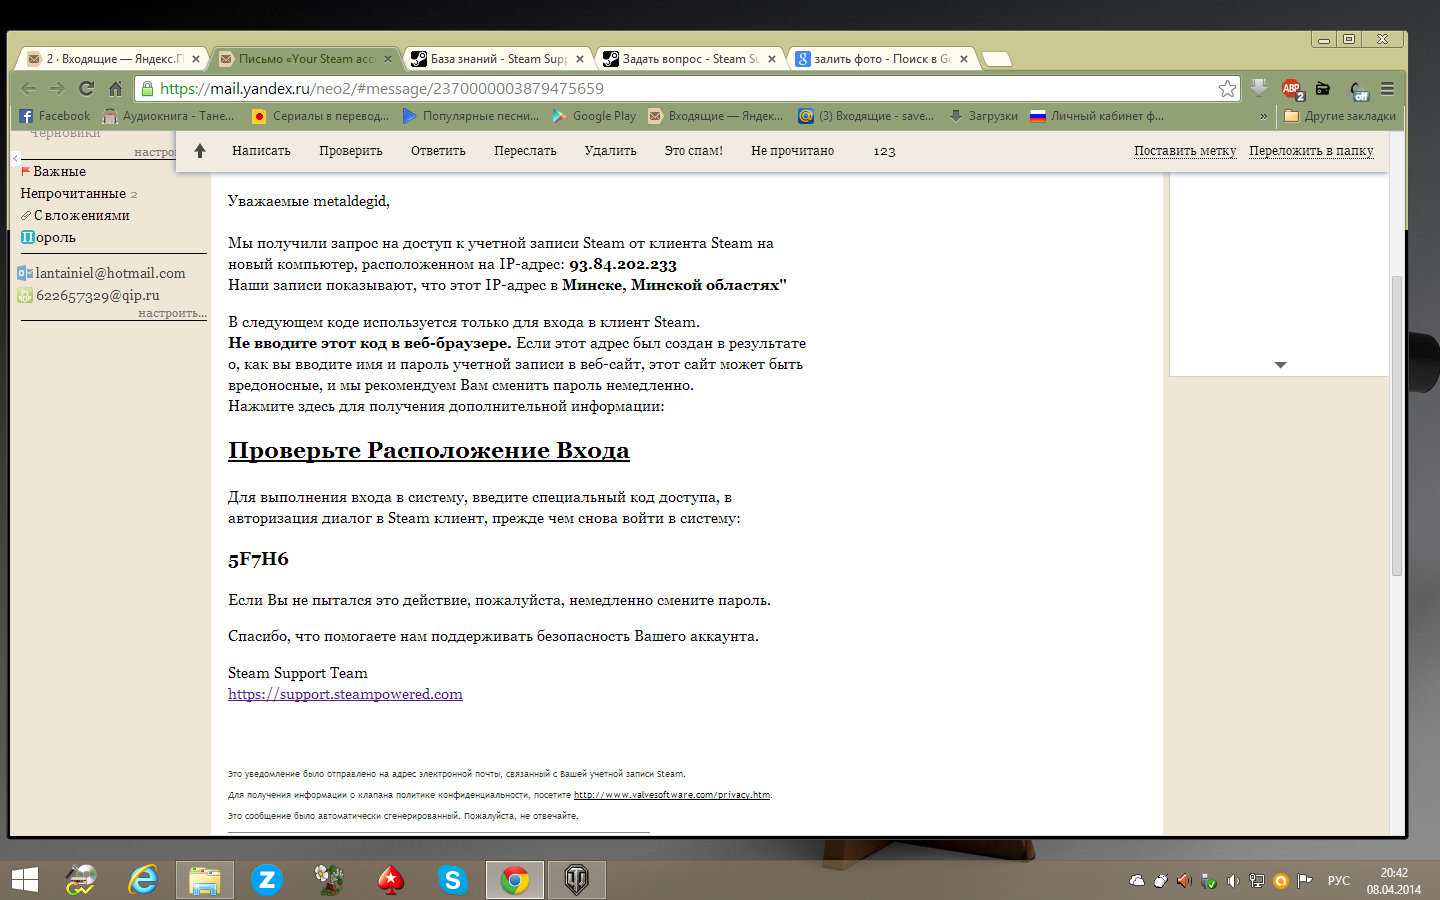Open the flower game taskbar icon
The image size is (1440, 900).
(329, 880)
